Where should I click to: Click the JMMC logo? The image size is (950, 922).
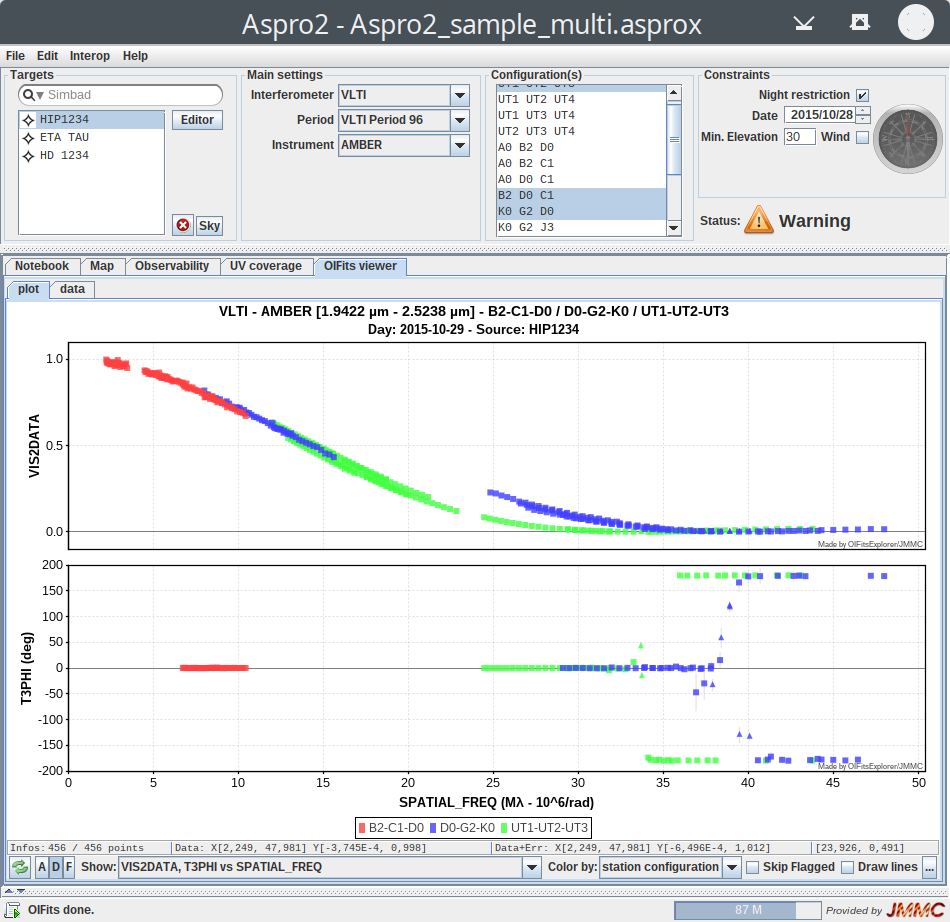pyautogui.click(x=915, y=910)
